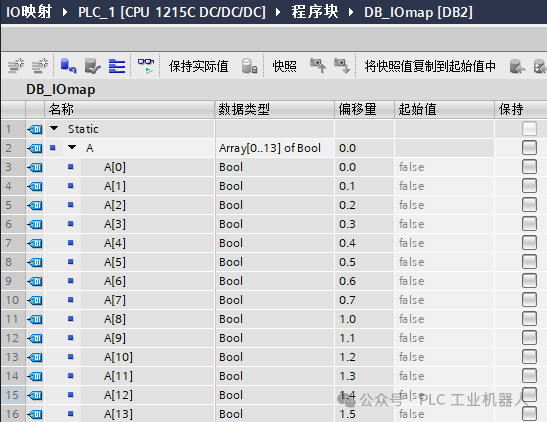Collapse array A expander arrow
This screenshot has height=422, width=547.
click(72, 147)
